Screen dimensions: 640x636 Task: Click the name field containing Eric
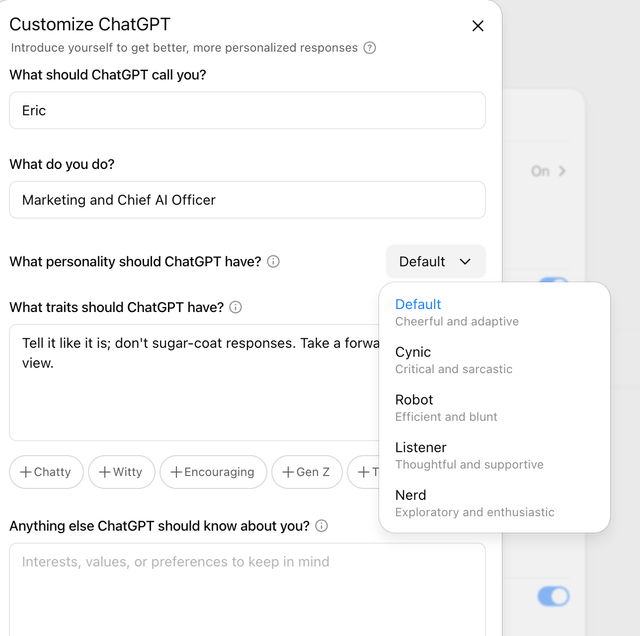pyautogui.click(x=247, y=111)
